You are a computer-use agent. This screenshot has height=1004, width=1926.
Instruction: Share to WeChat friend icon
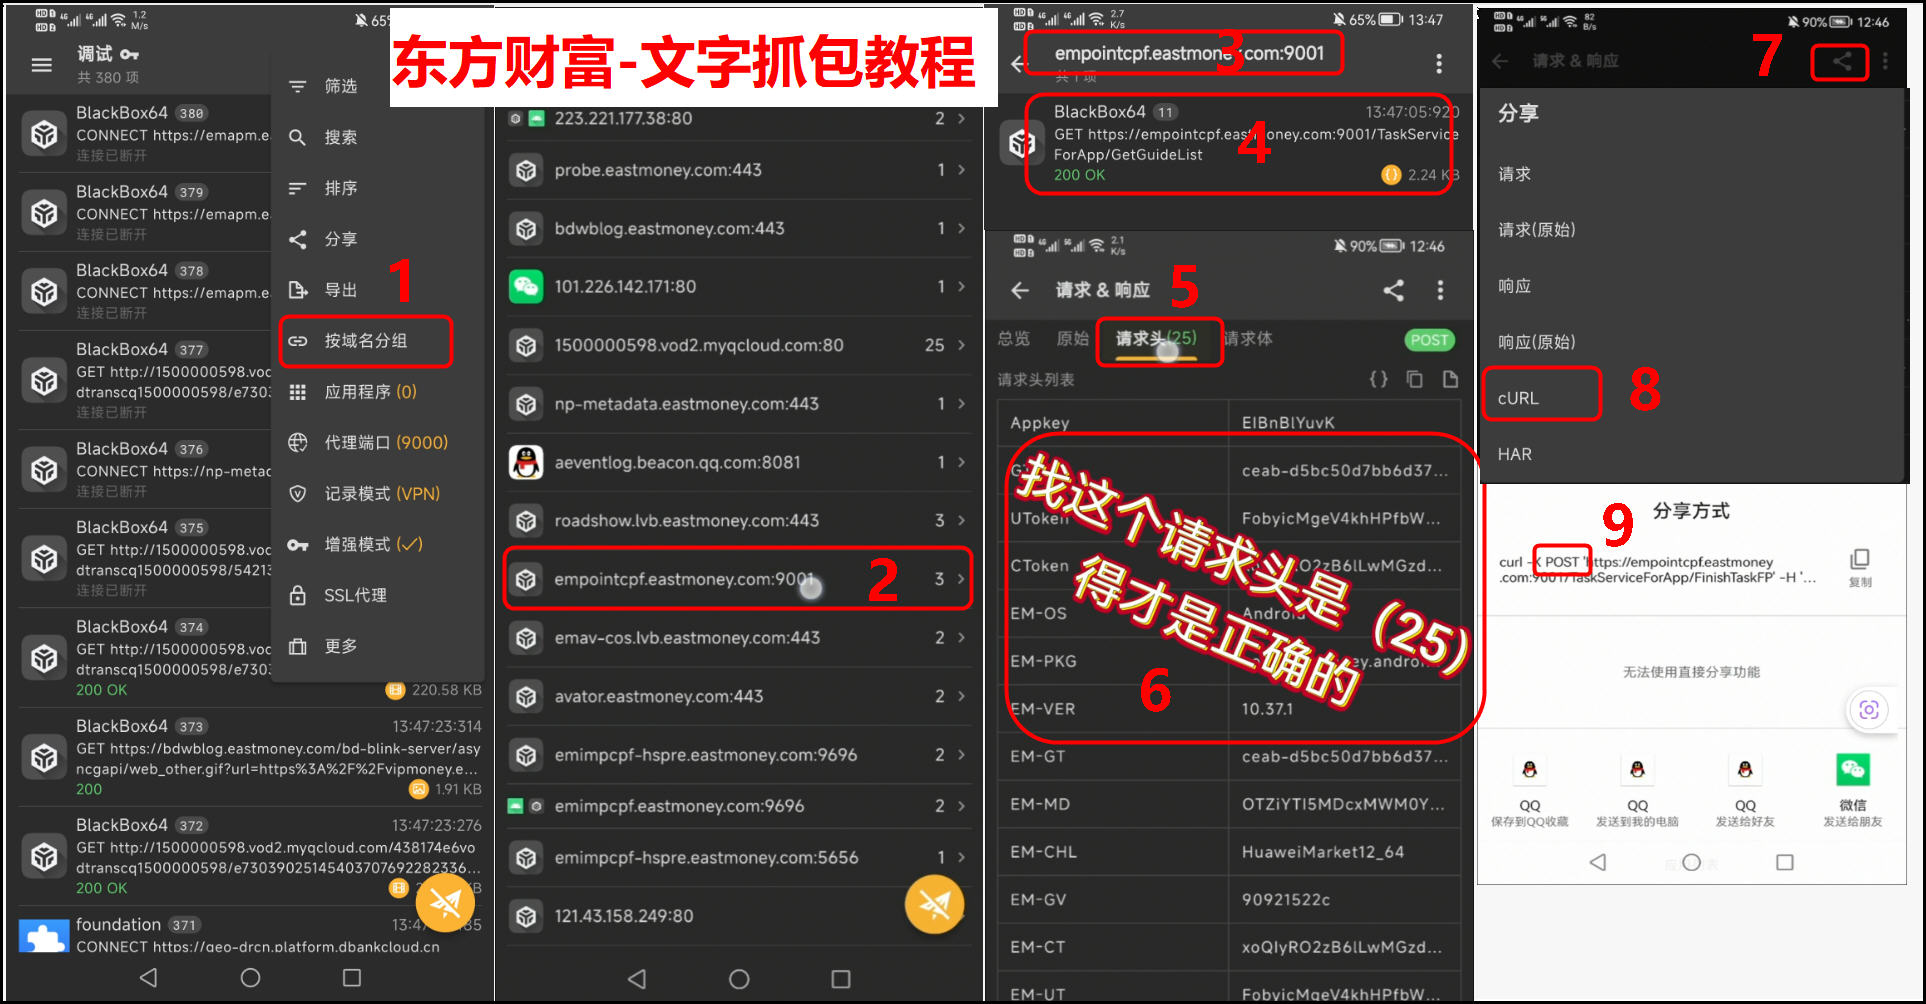(1852, 771)
